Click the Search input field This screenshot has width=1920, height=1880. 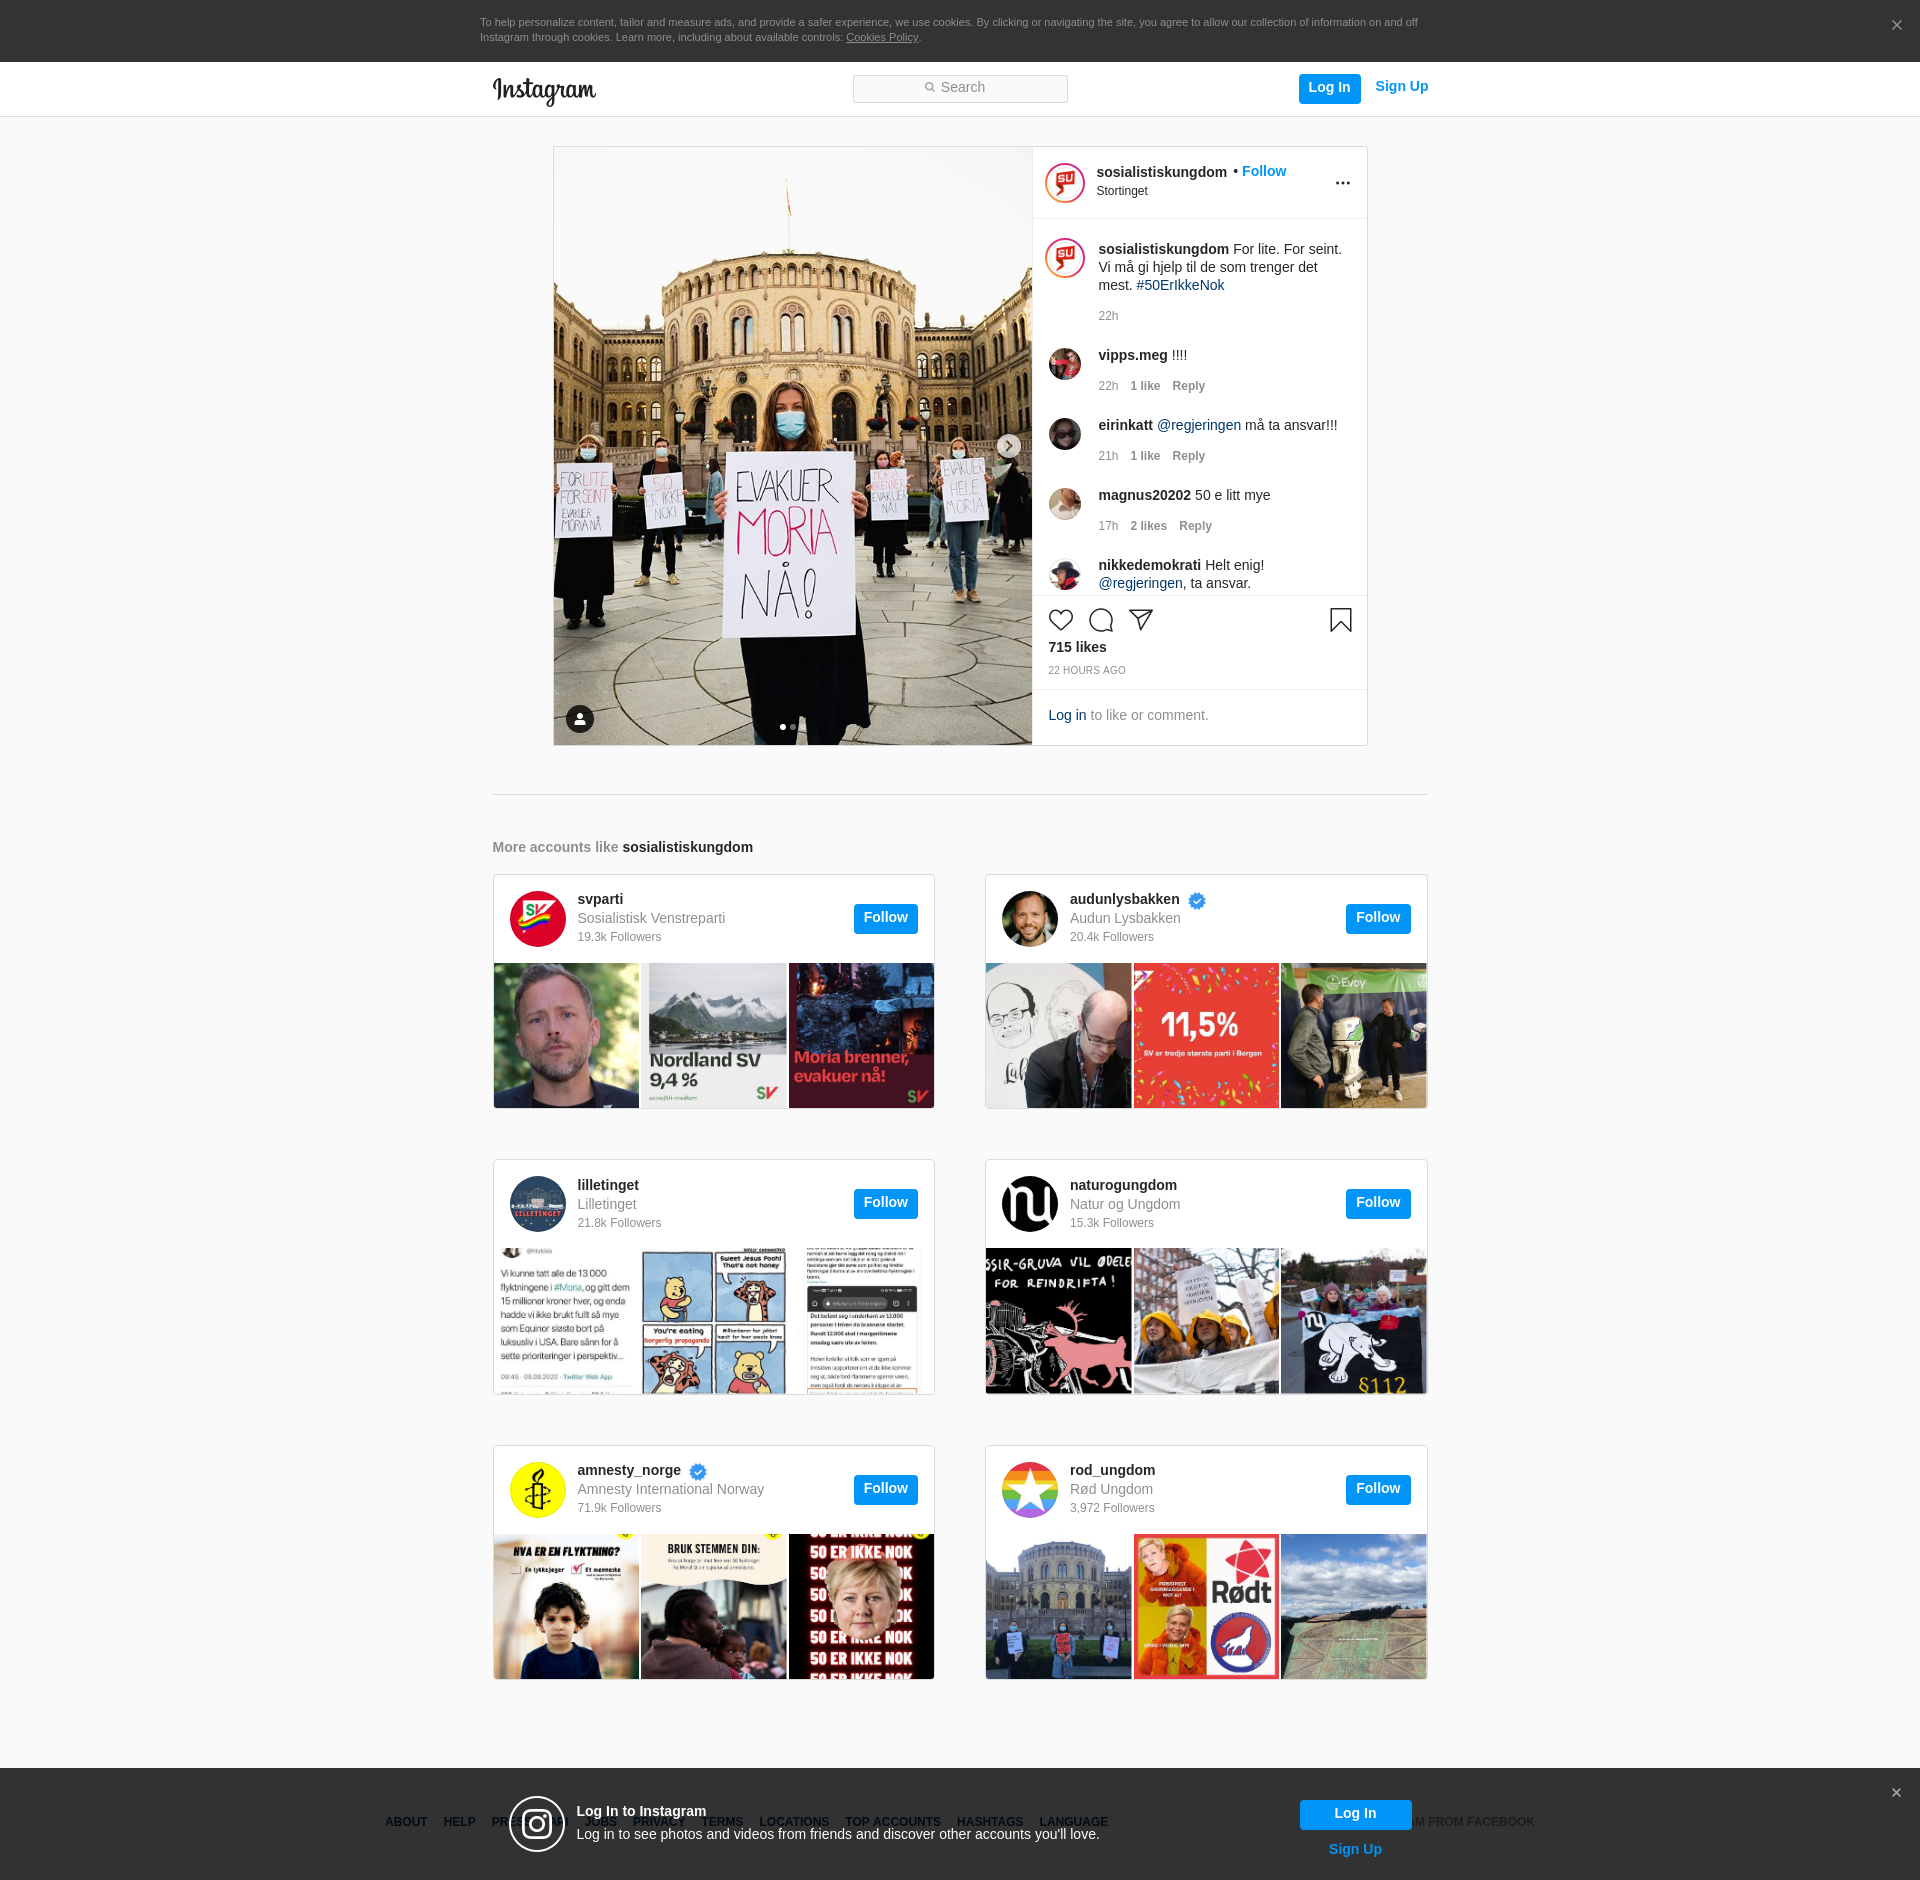(960, 88)
